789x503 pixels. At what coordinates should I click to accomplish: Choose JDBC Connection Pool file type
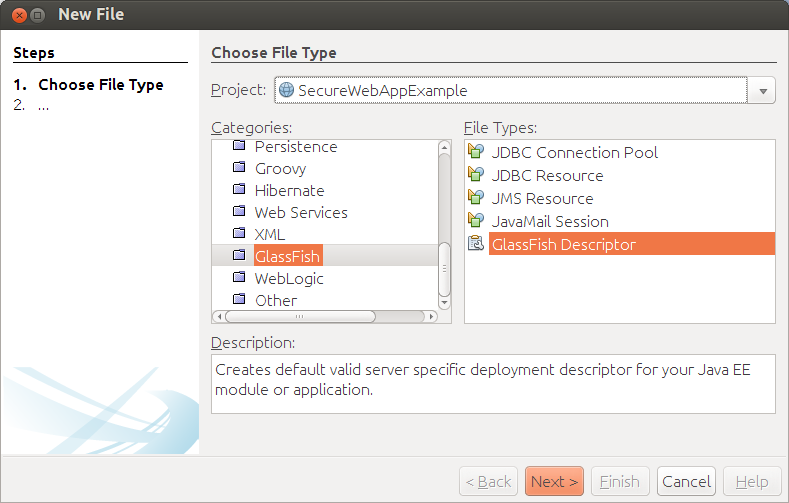[x=574, y=152]
